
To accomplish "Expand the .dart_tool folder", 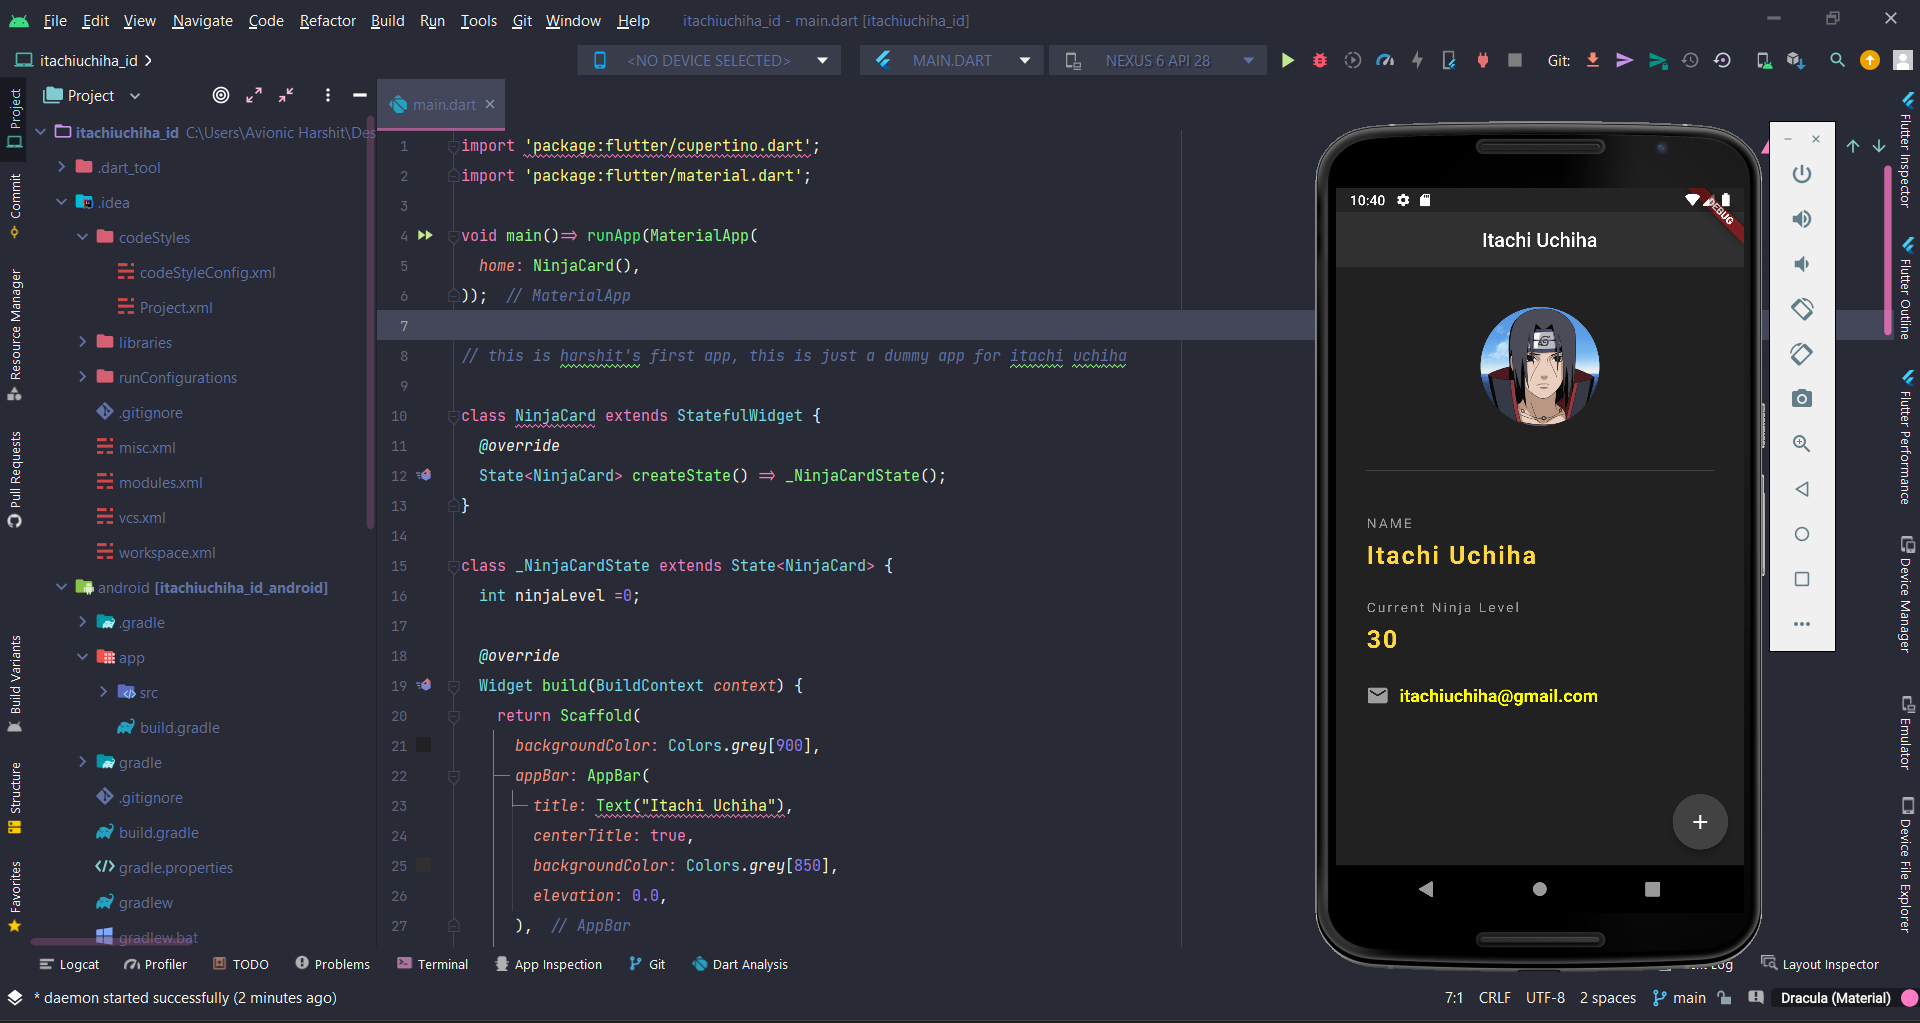I will point(62,167).
